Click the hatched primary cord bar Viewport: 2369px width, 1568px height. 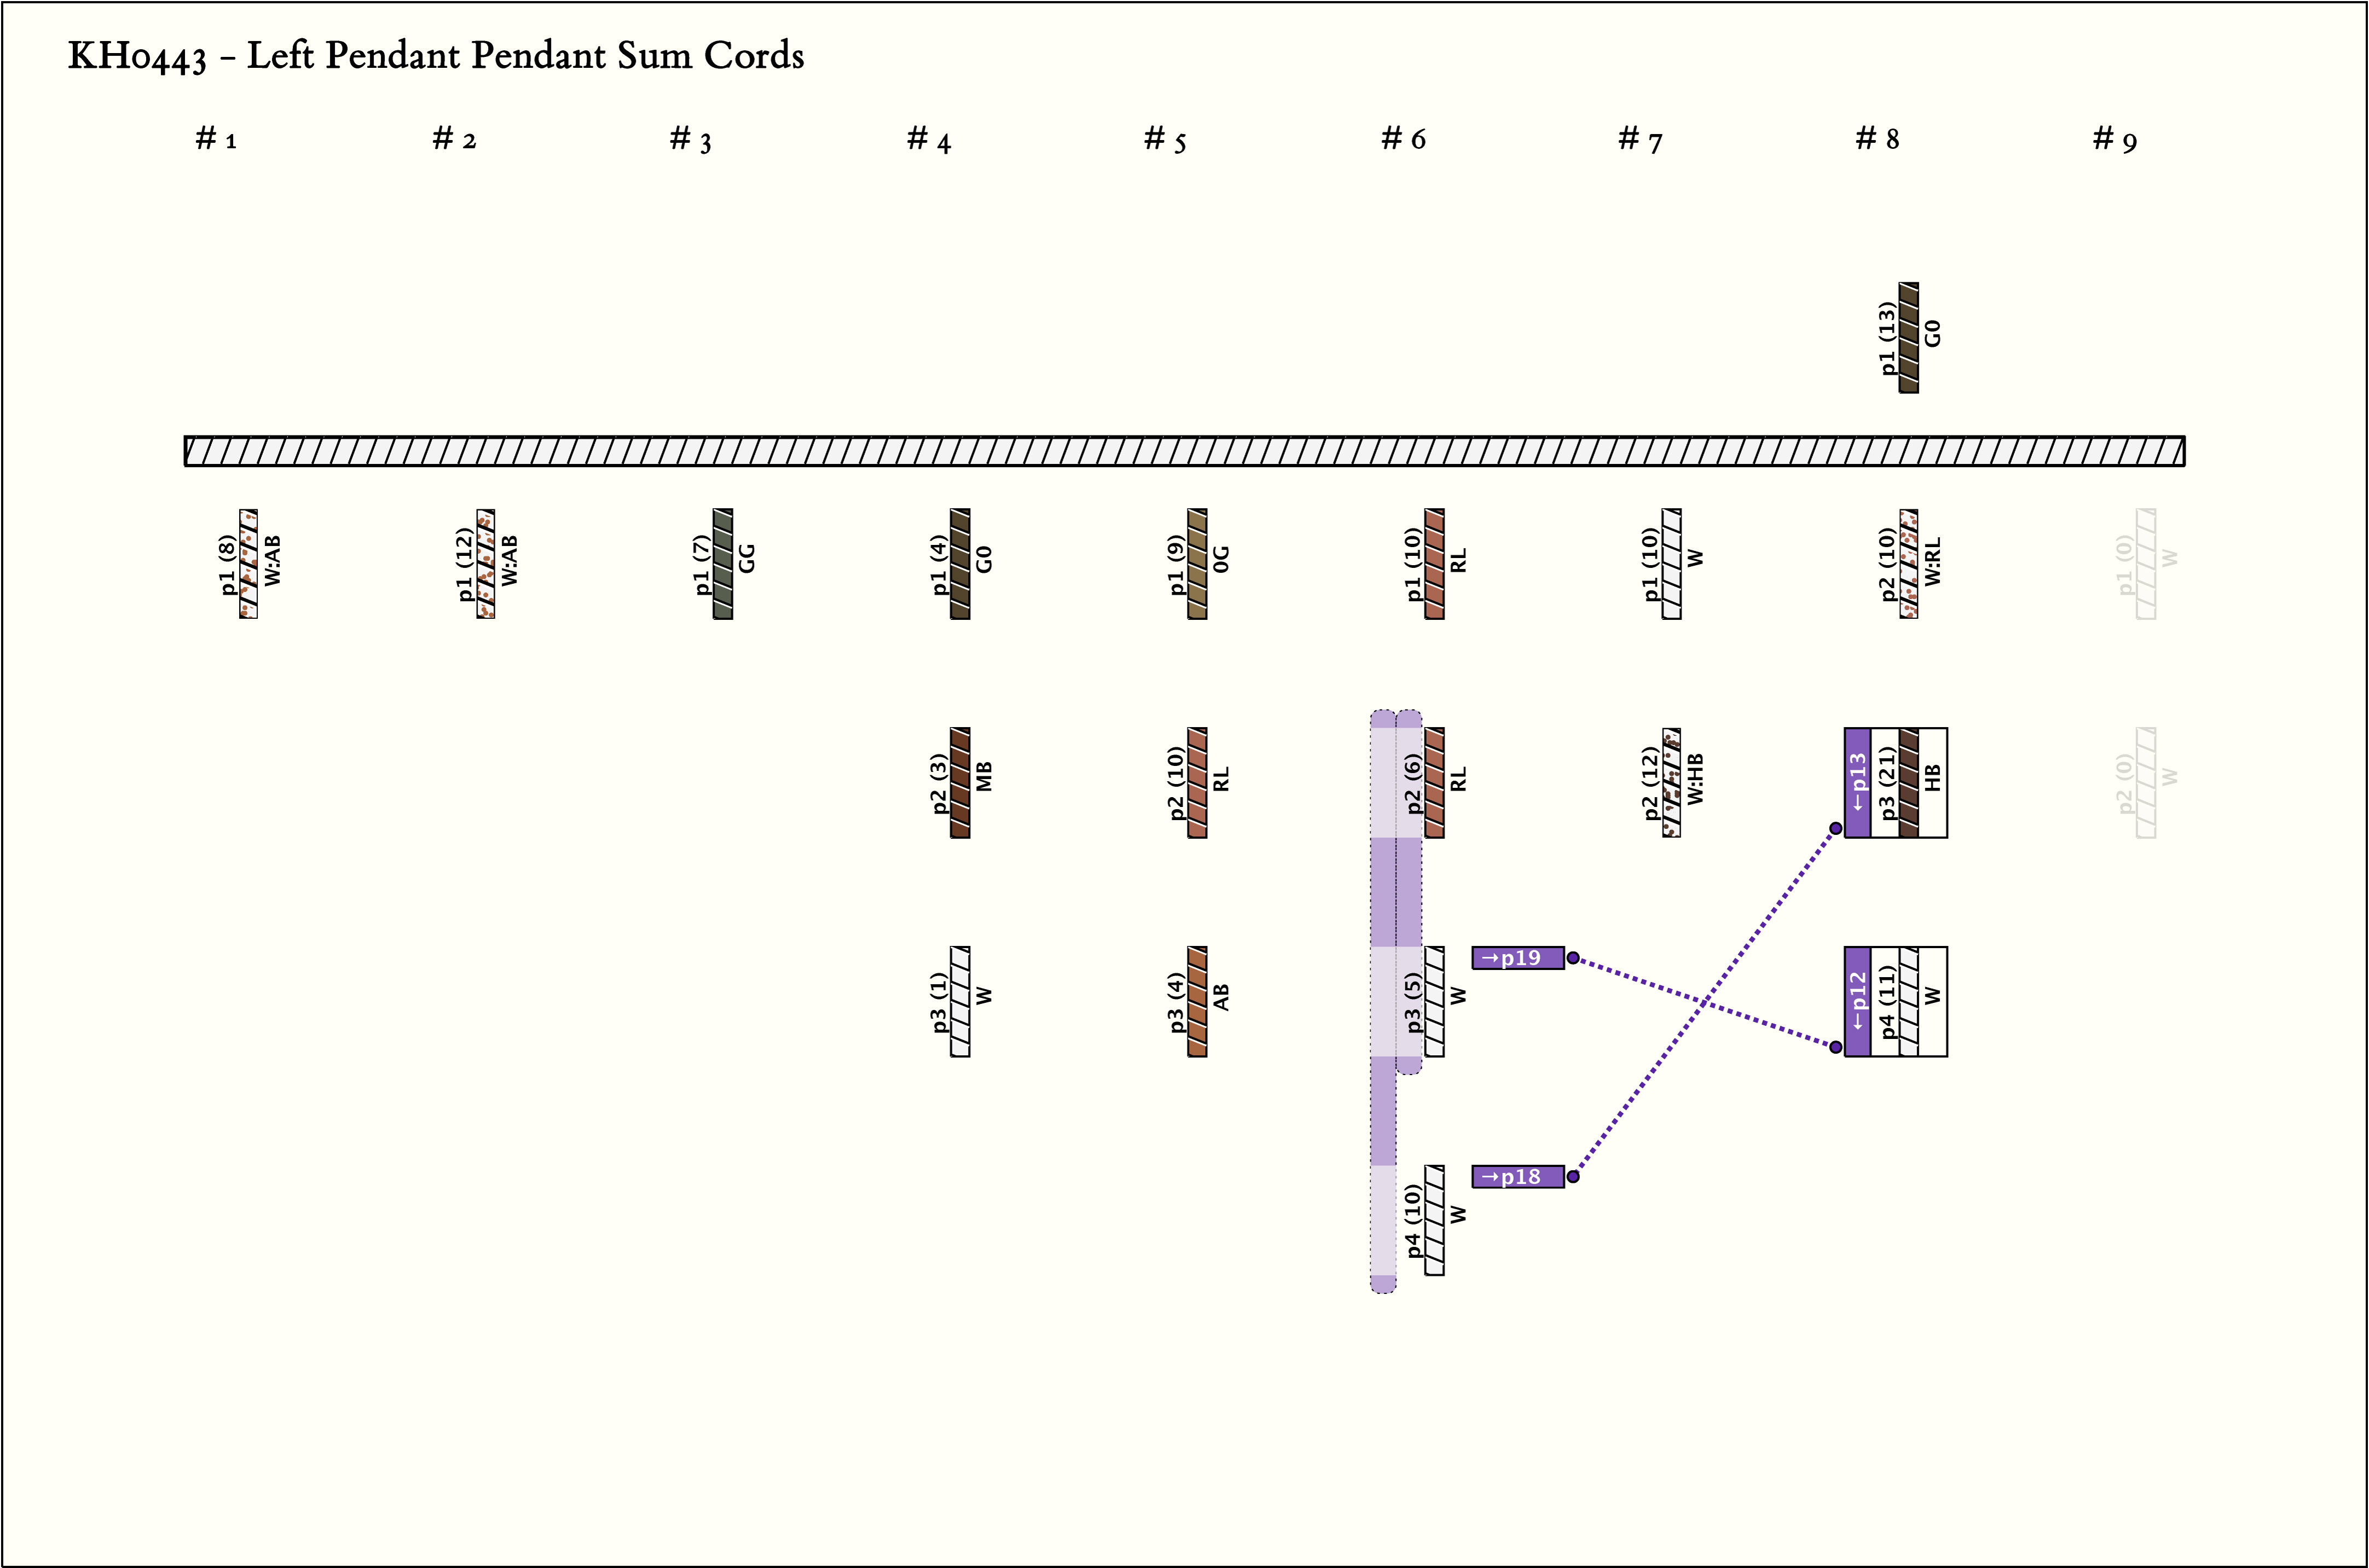(x=1184, y=451)
